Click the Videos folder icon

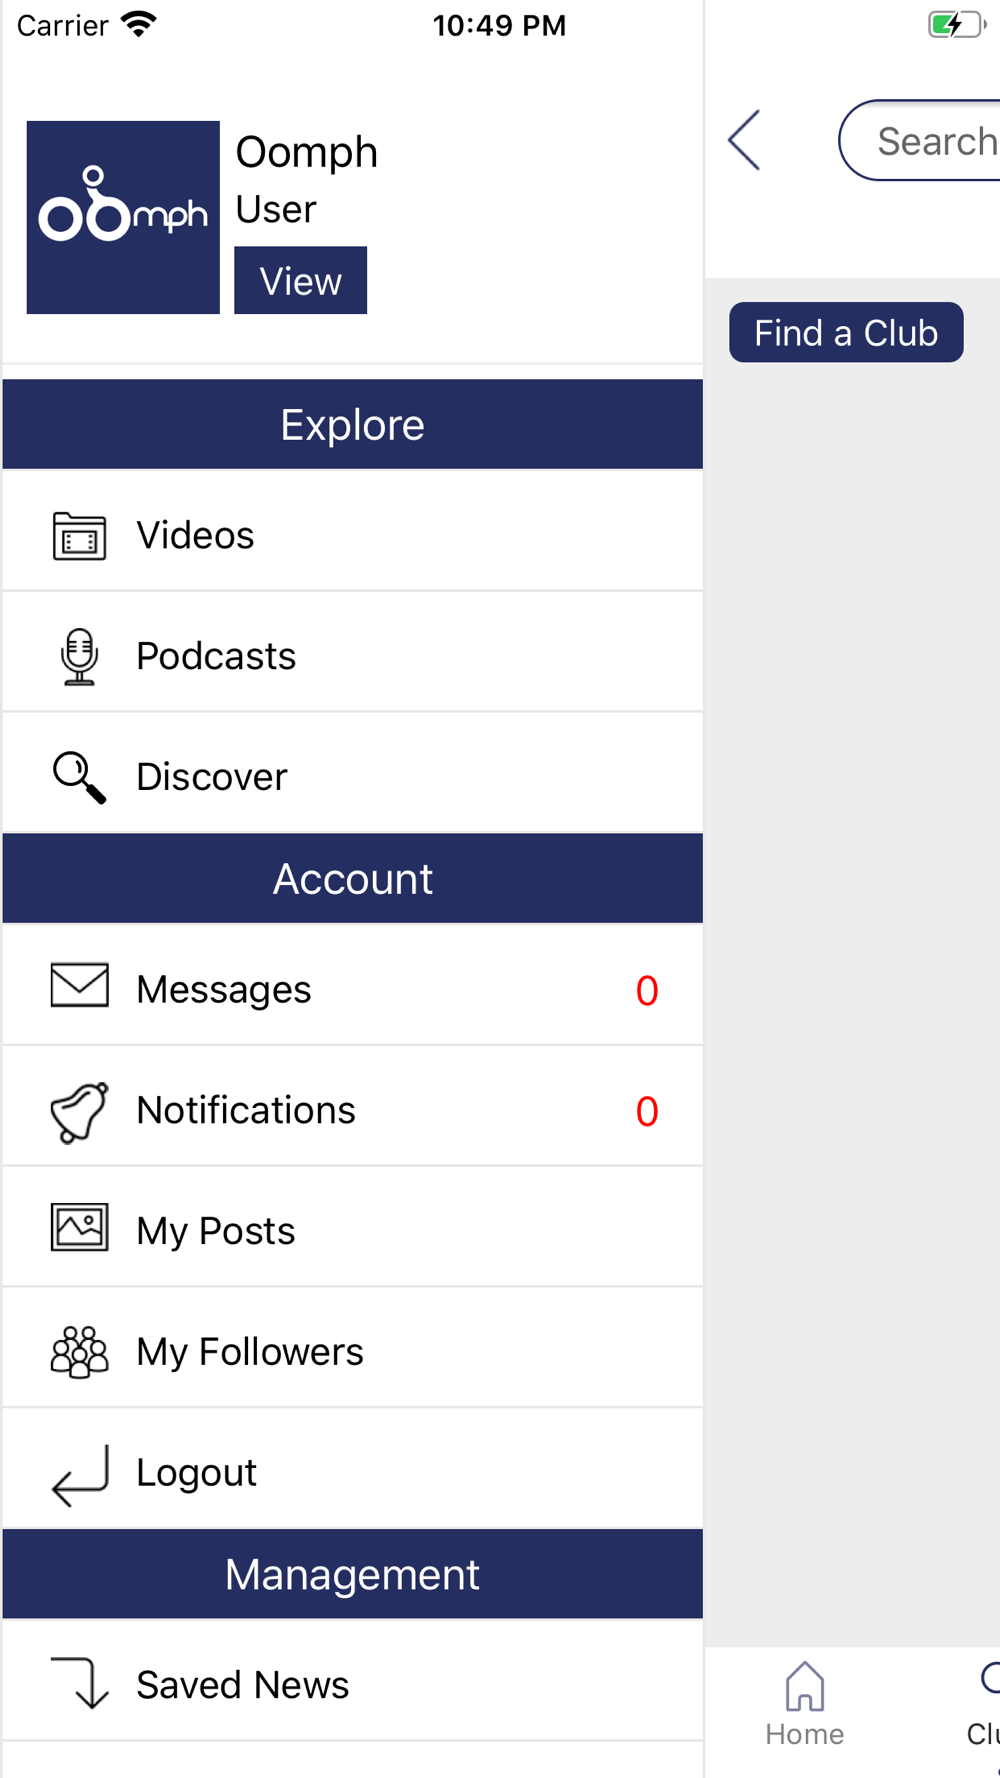(79, 535)
